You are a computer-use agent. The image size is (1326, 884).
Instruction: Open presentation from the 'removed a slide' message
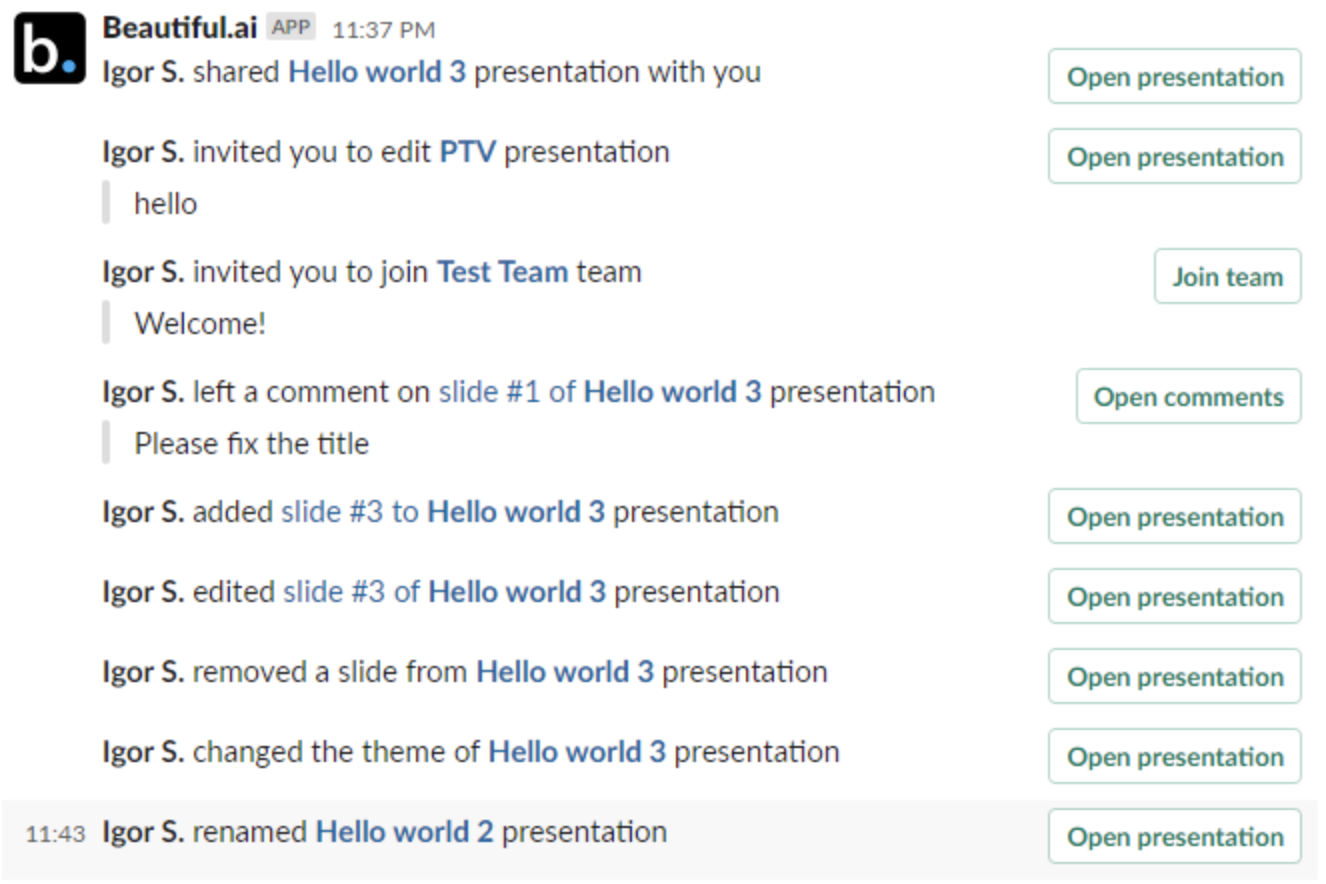pyautogui.click(x=1175, y=677)
